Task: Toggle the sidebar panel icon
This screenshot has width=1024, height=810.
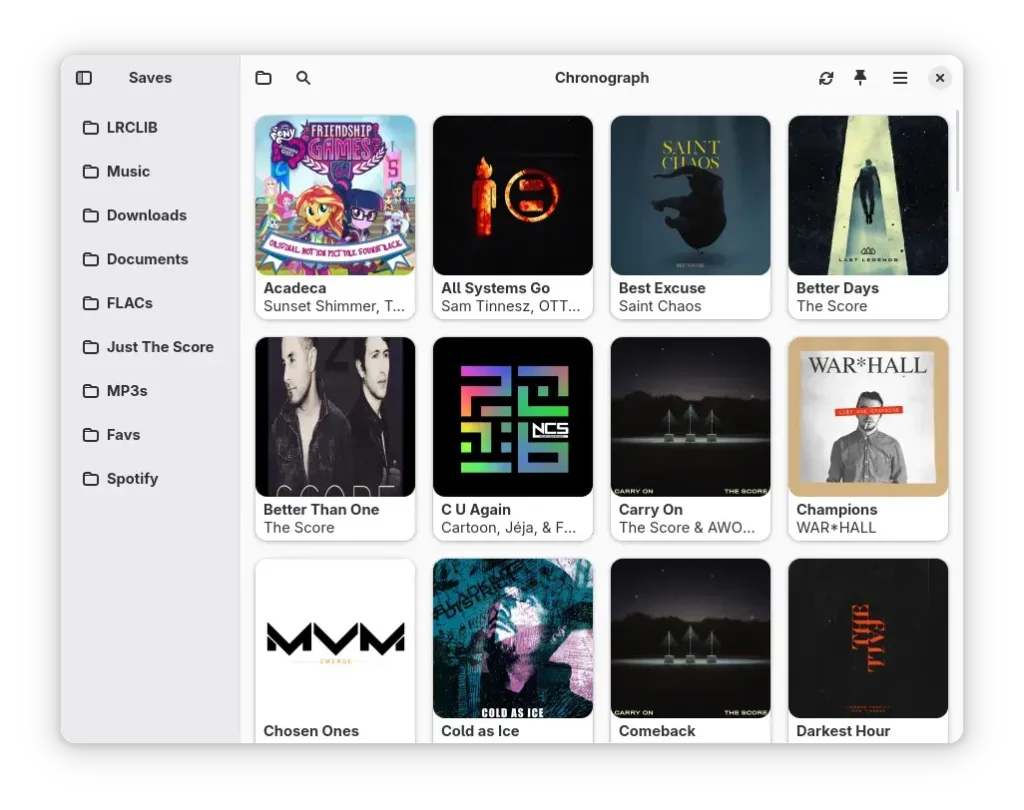Action: pos(84,78)
